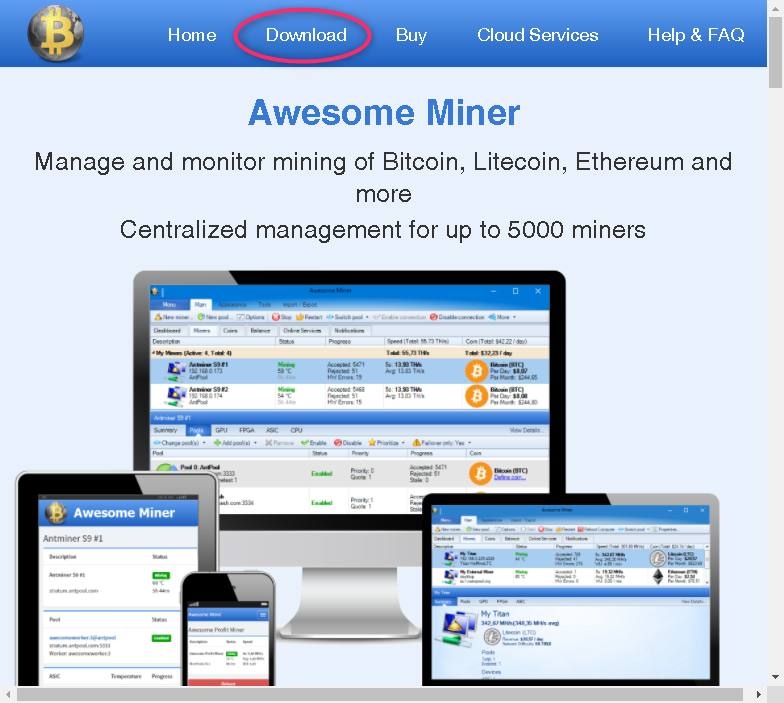Screen dimensions: 784x703
Task: Open the Buy page
Action: (x=411, y=35)
